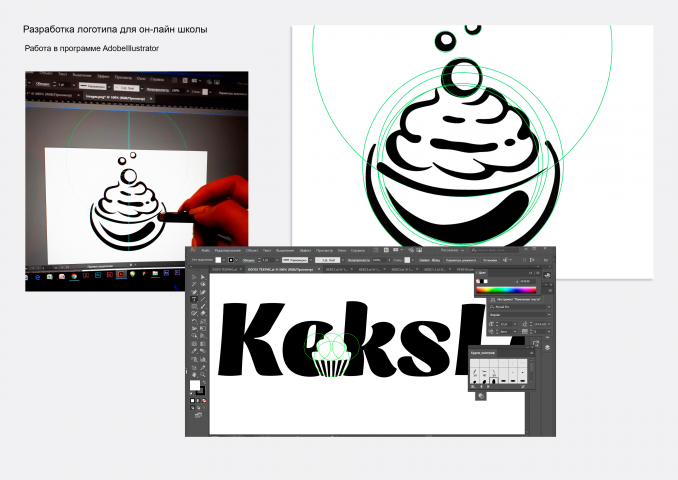
Task: Select the Magic Wand tool
Action: (x=194, y=284)
